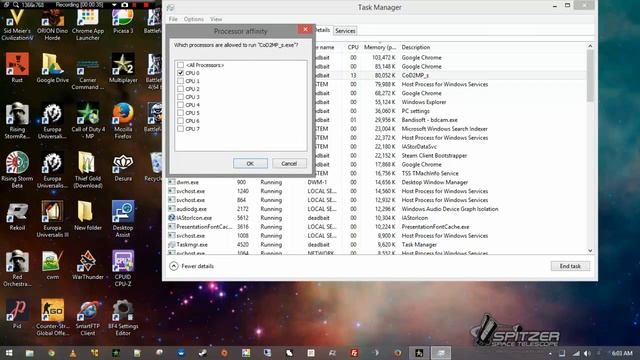
Task: Check the CPU 4 checkbox
Action: 180,105
